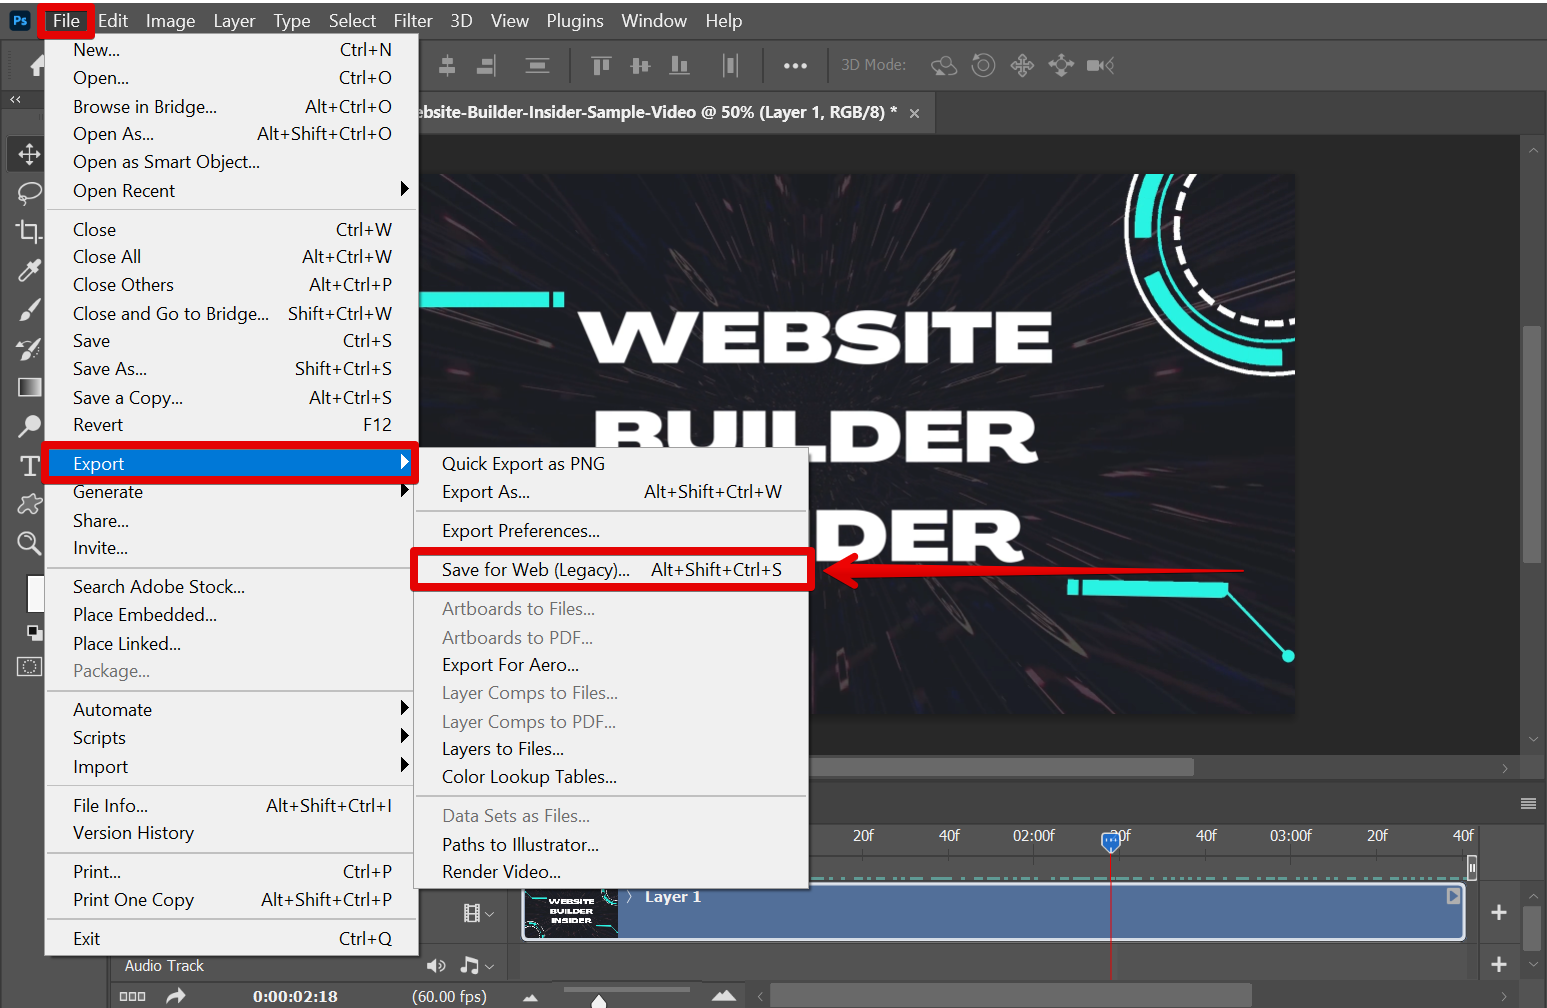The width and height of the screenshot is (1547, 1008).
Task: Click Render Video in Export submenu
Action: pos(501,872)
